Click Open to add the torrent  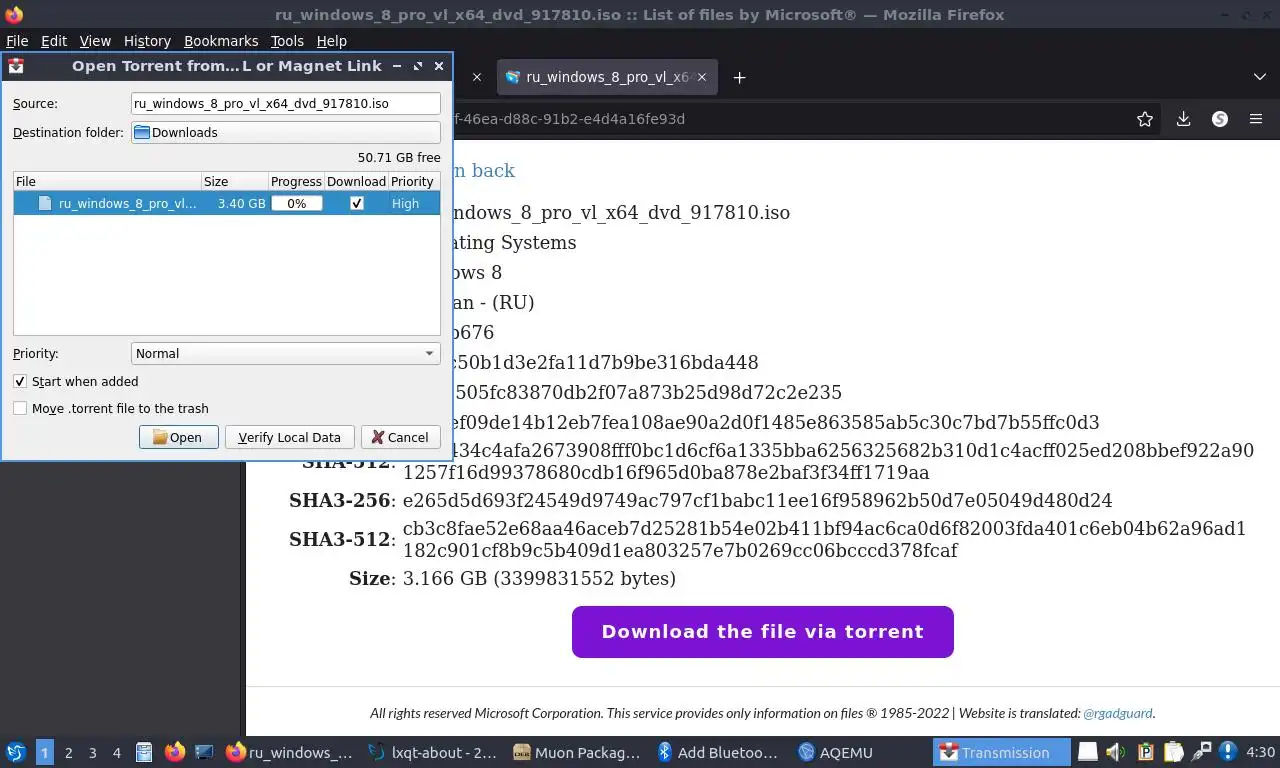pyautogui.click(x=179, y=437)
